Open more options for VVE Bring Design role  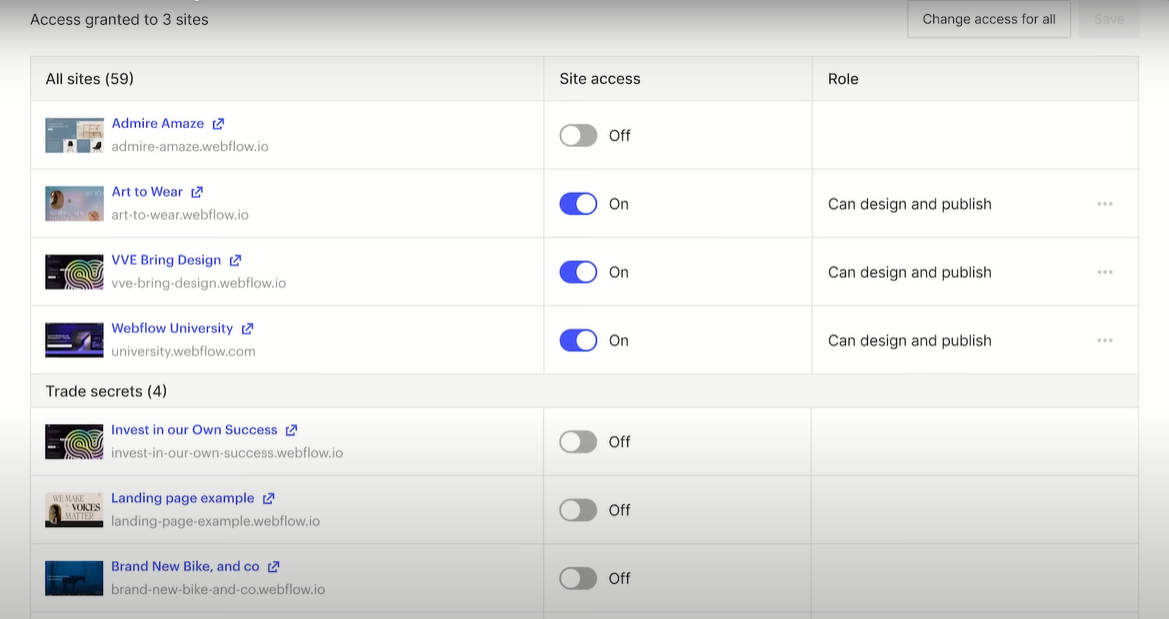tap(1105, 272)
